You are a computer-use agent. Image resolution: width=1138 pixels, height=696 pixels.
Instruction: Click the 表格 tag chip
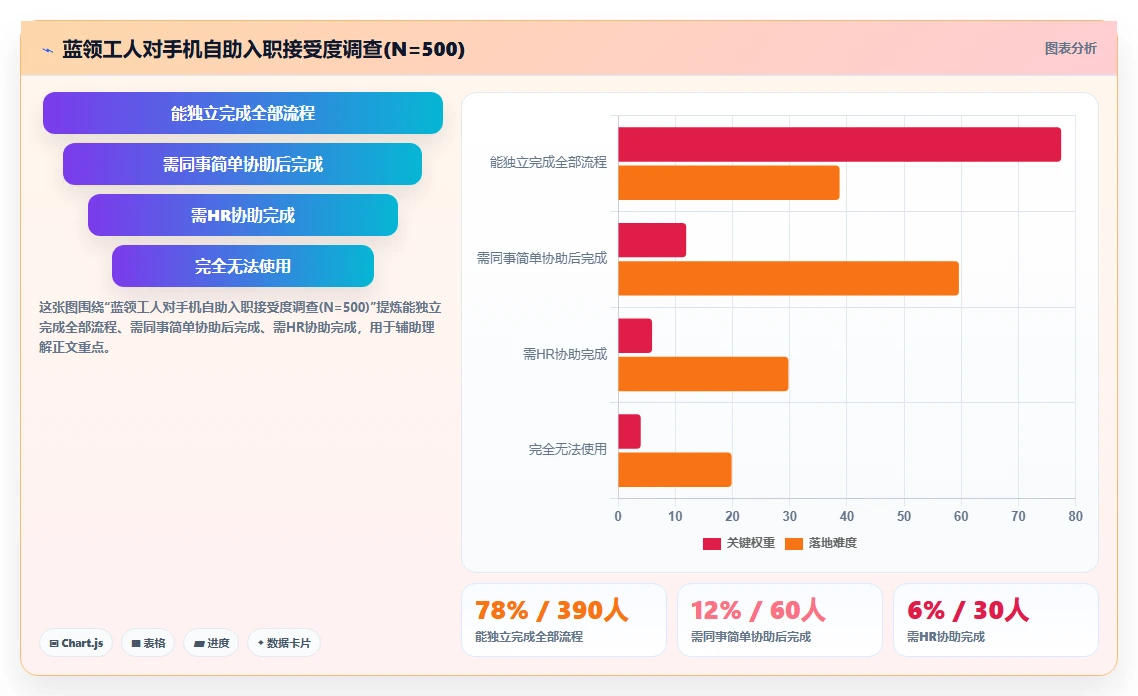[148, 643]
